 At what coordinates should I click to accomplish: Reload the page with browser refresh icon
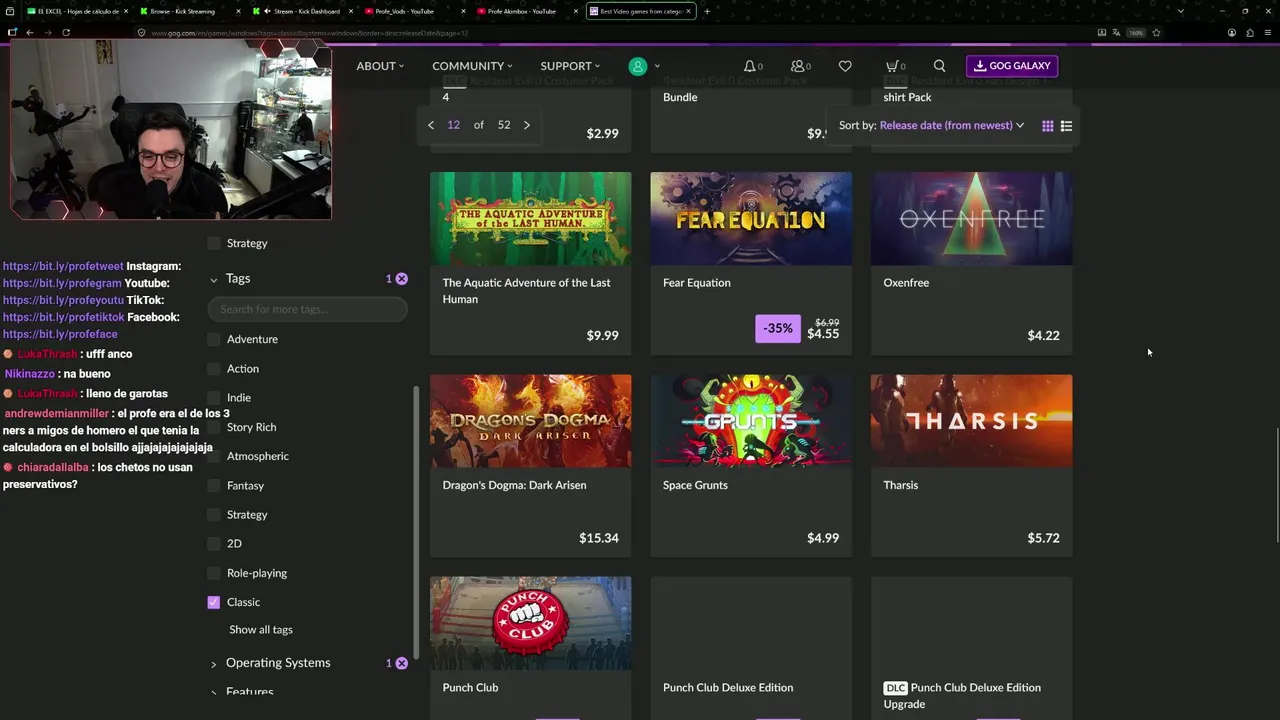pyautogui.click(x=66, y=32)
